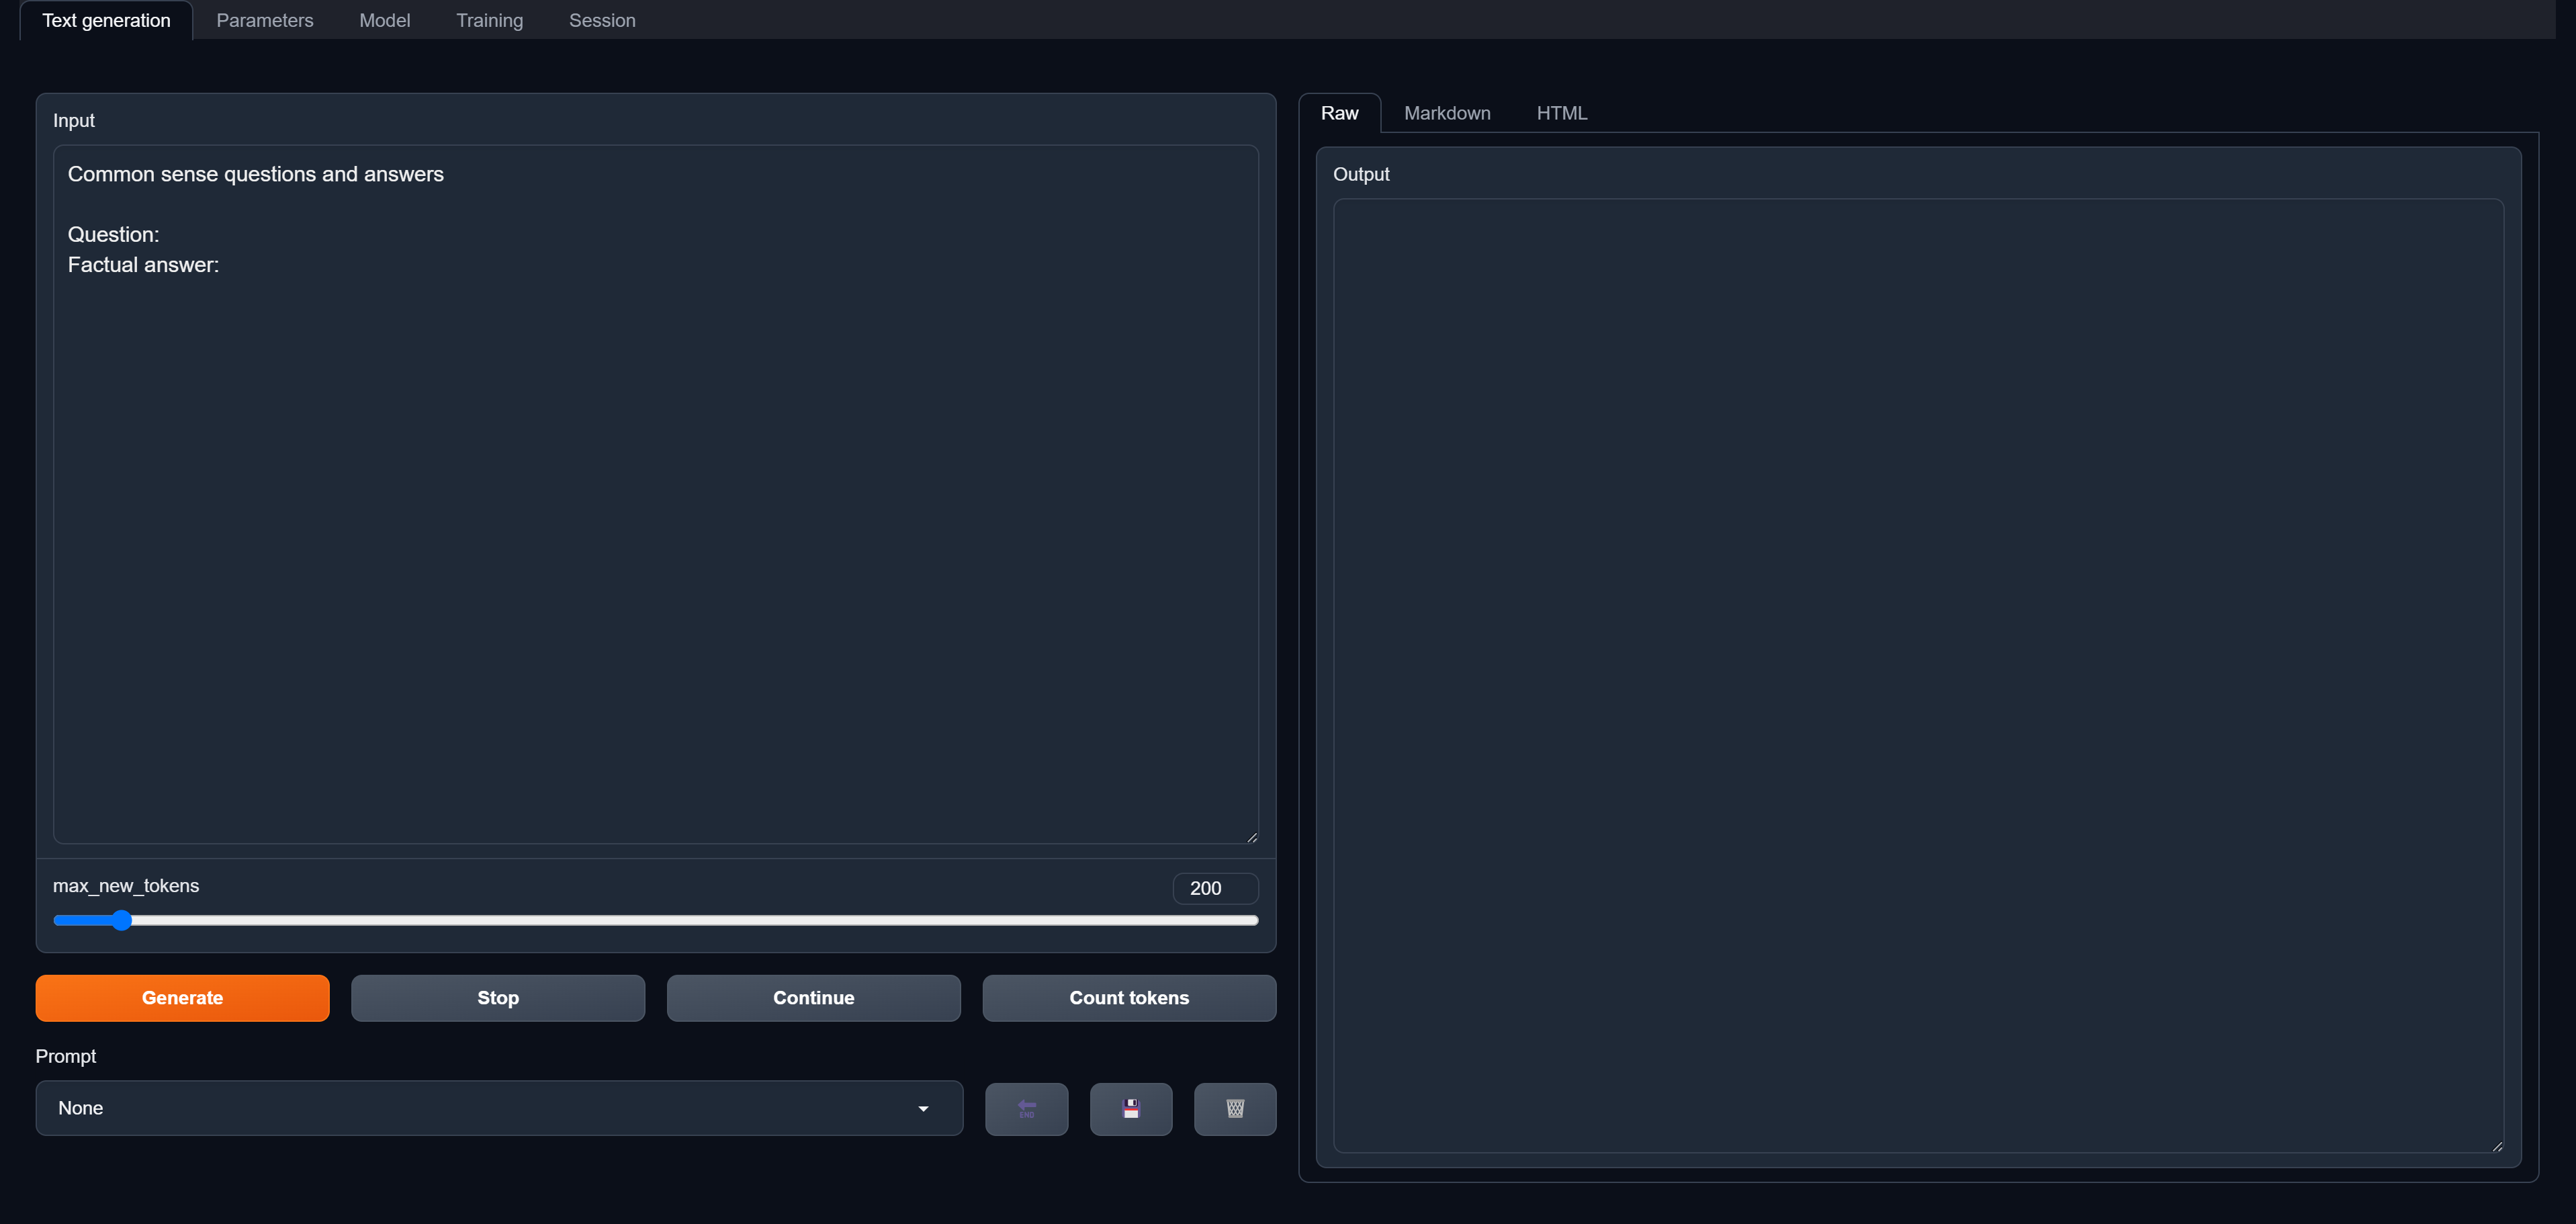The height and width of the screenshot is (1224, 2576).
Task: Open the Parameters tab
Action: [264, 20]
